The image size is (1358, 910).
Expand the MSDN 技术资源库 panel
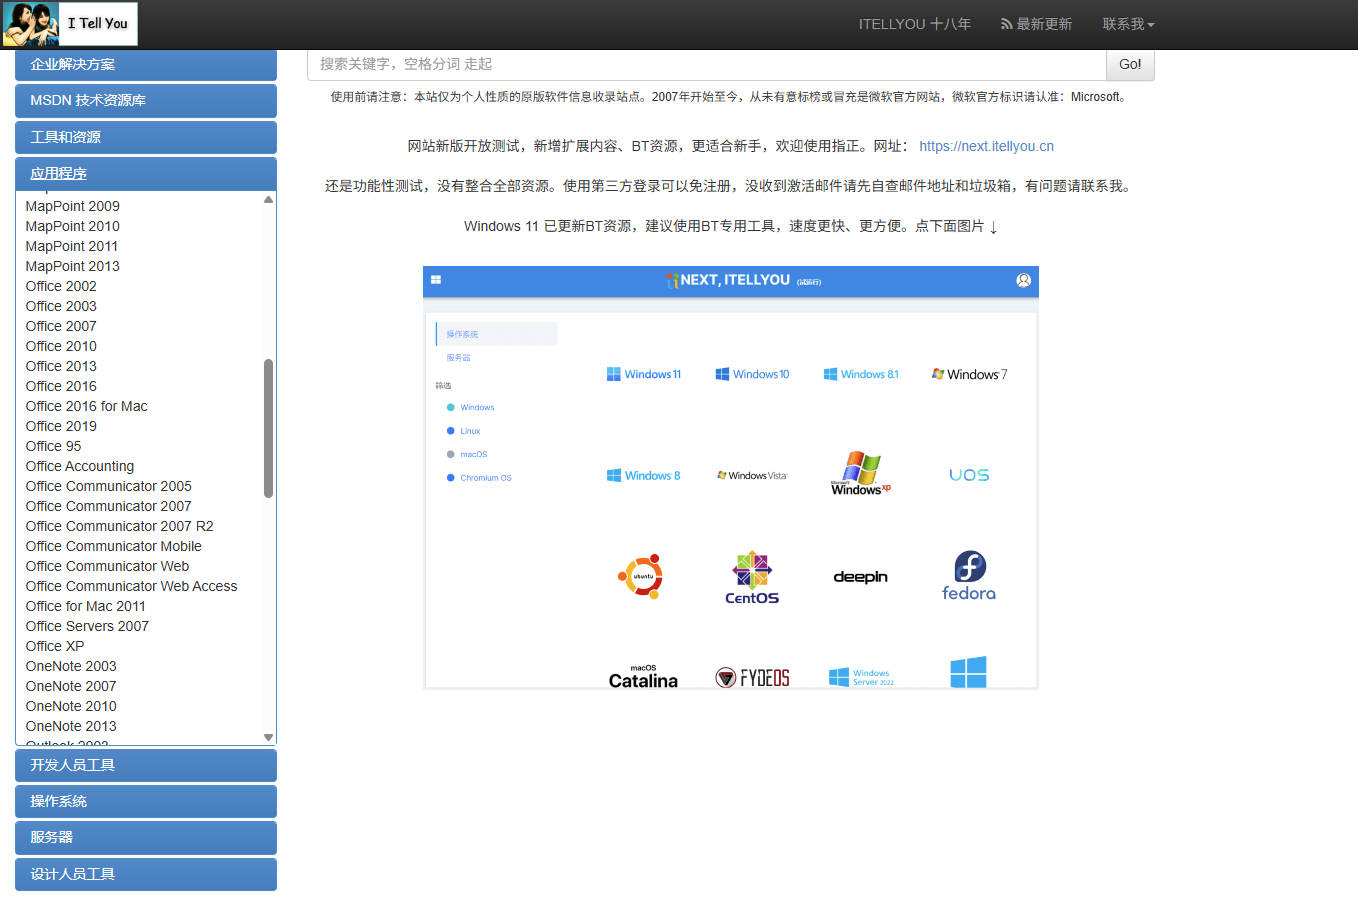(x=146, y=101)
